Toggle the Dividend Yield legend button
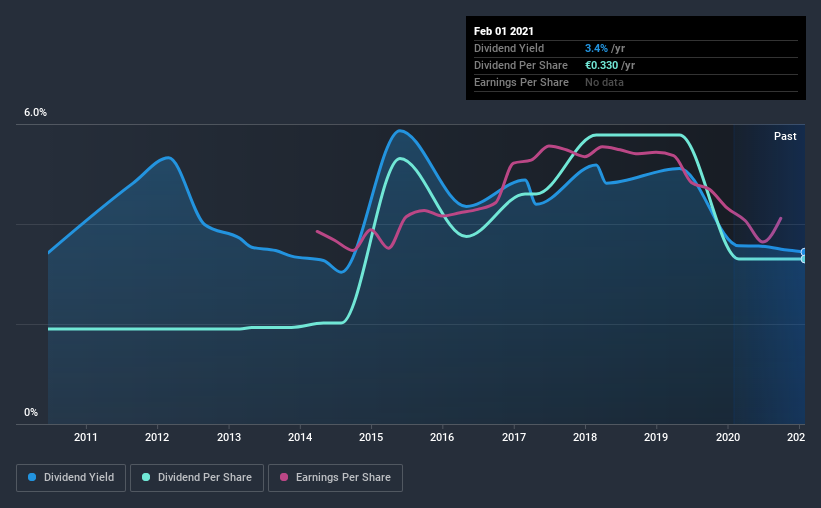The height and width of the screenshot is (508, 821). tap(71, 478)
